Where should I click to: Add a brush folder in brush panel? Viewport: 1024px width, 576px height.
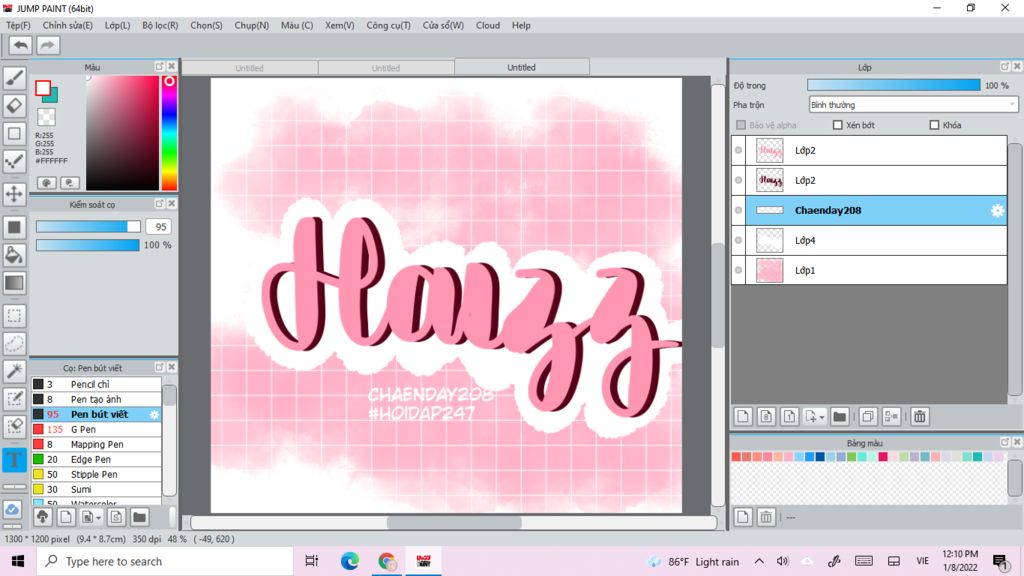pos(139,517)
